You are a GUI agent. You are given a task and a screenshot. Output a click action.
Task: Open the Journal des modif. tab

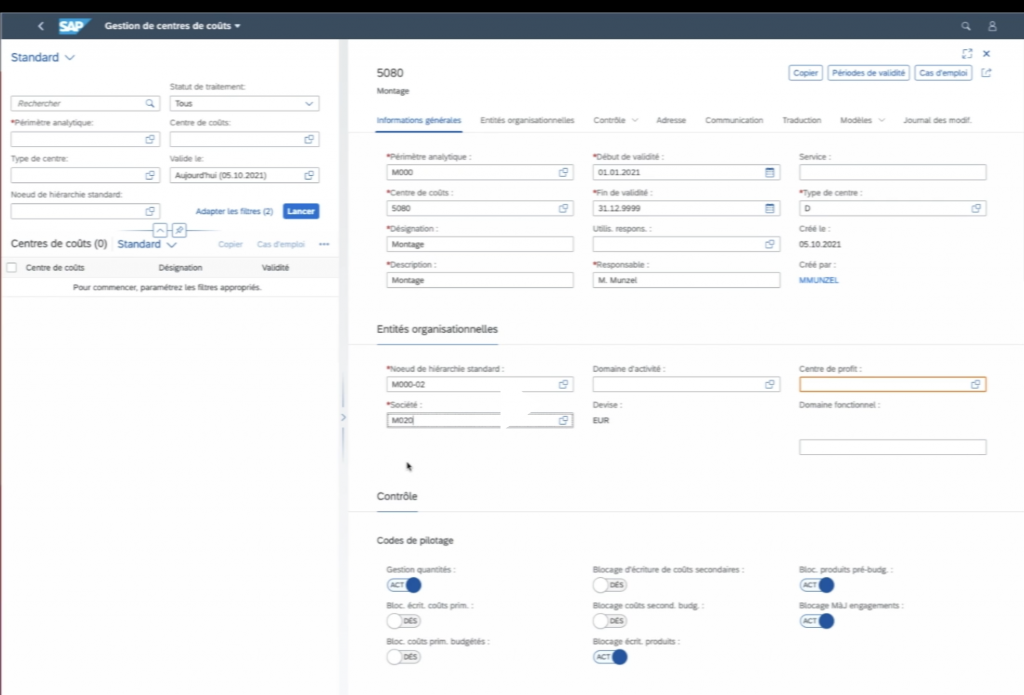pos(937,120)
